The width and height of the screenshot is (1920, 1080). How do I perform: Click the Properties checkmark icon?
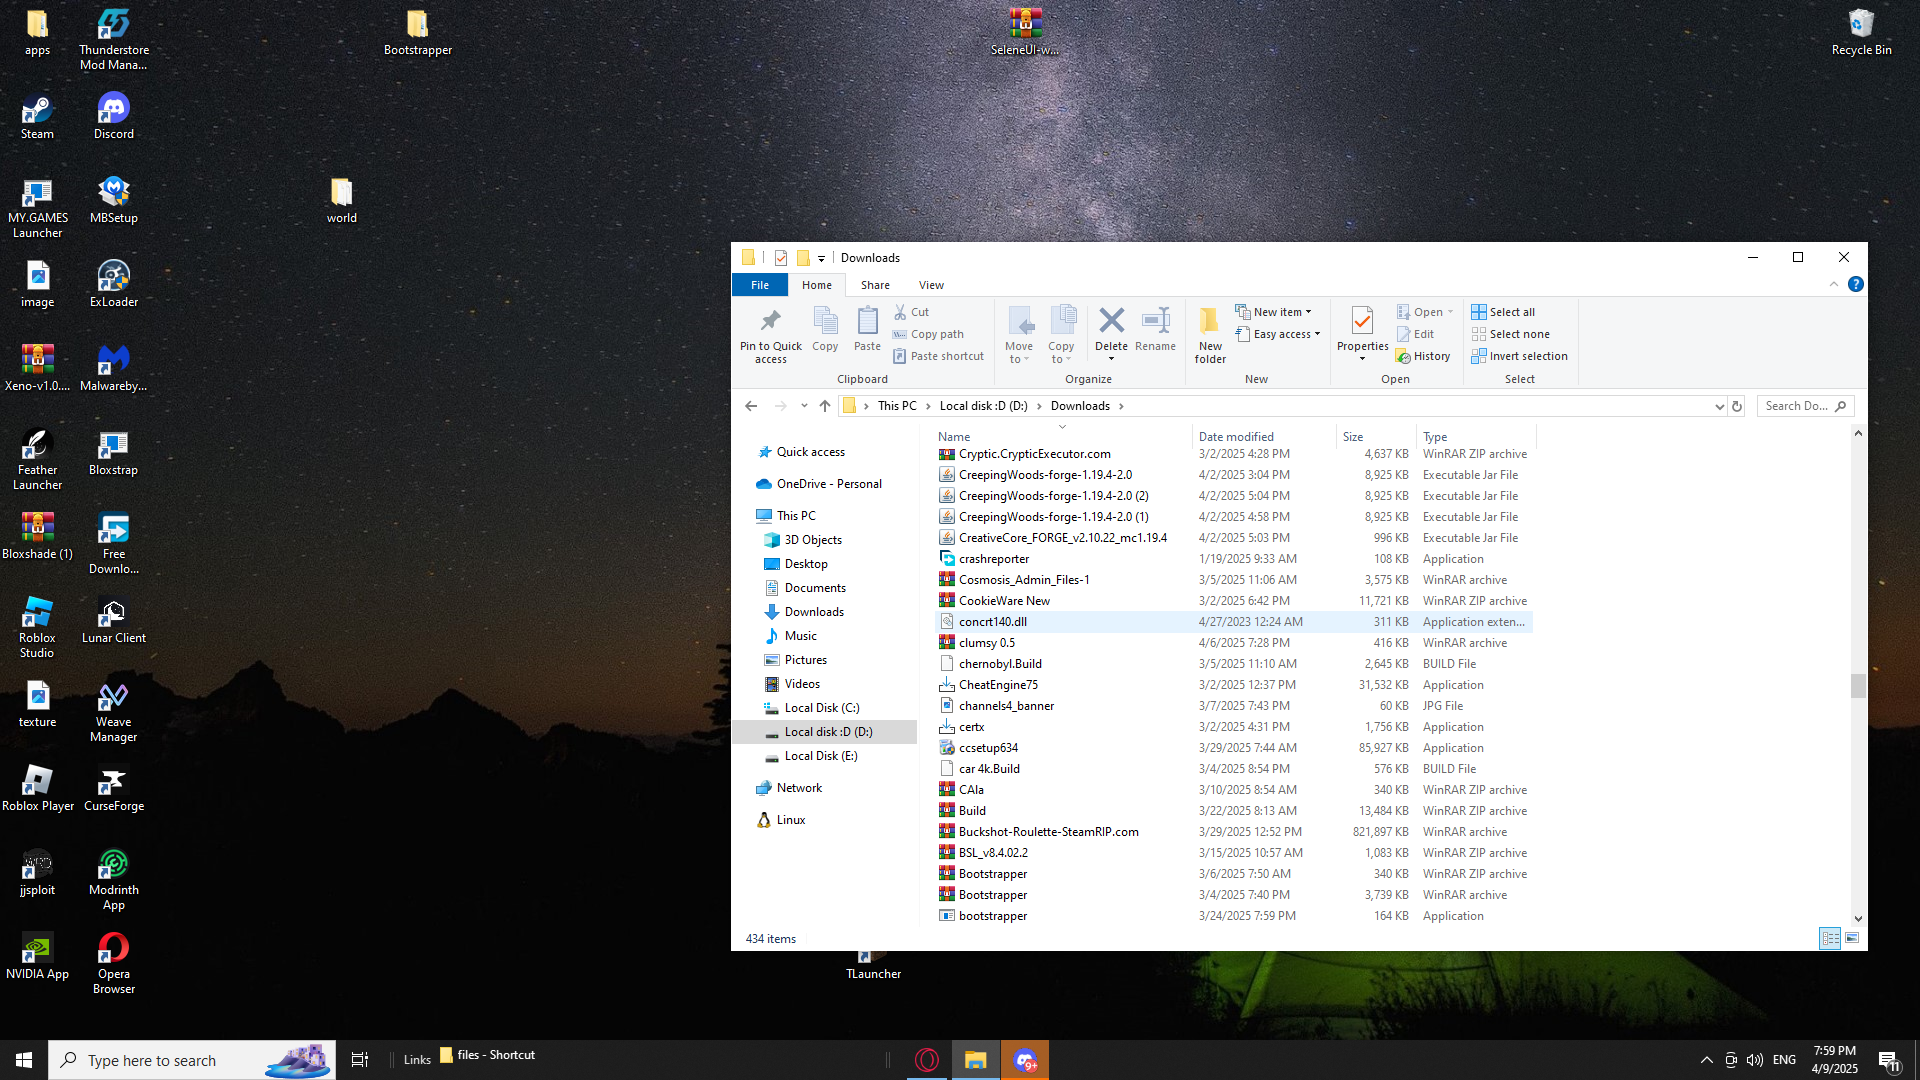1362,321
